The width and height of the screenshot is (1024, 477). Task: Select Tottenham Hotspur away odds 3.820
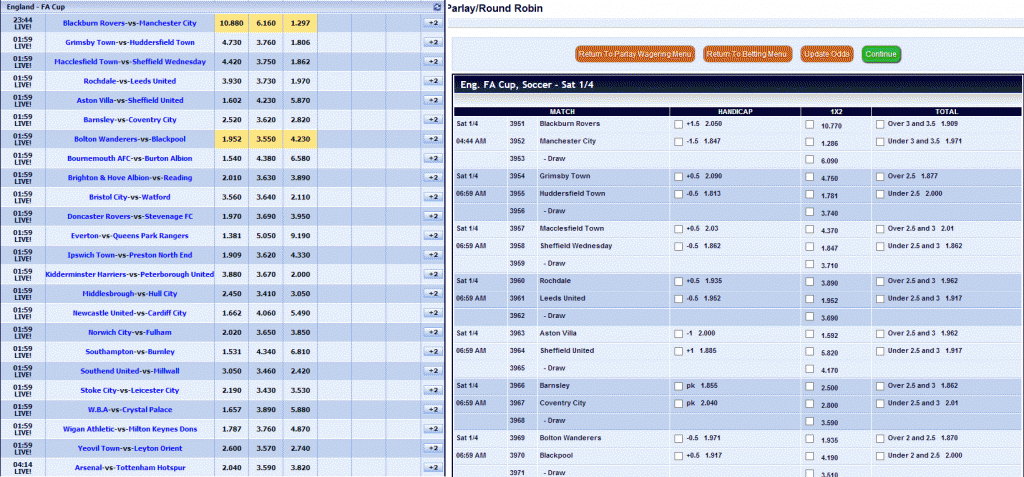pyautogui.click(x=300, y=468)
